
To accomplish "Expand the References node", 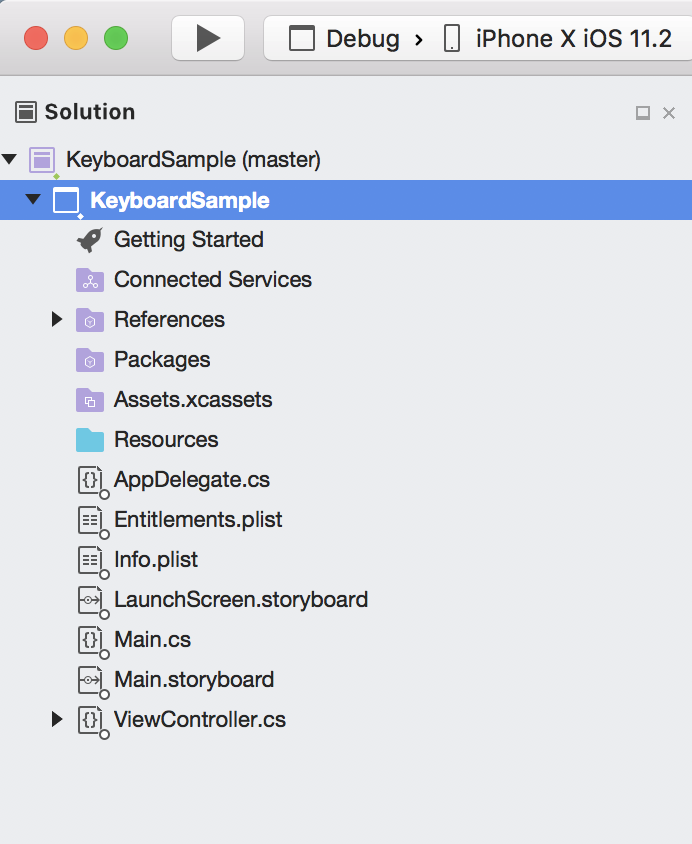I will click(56, 319).
